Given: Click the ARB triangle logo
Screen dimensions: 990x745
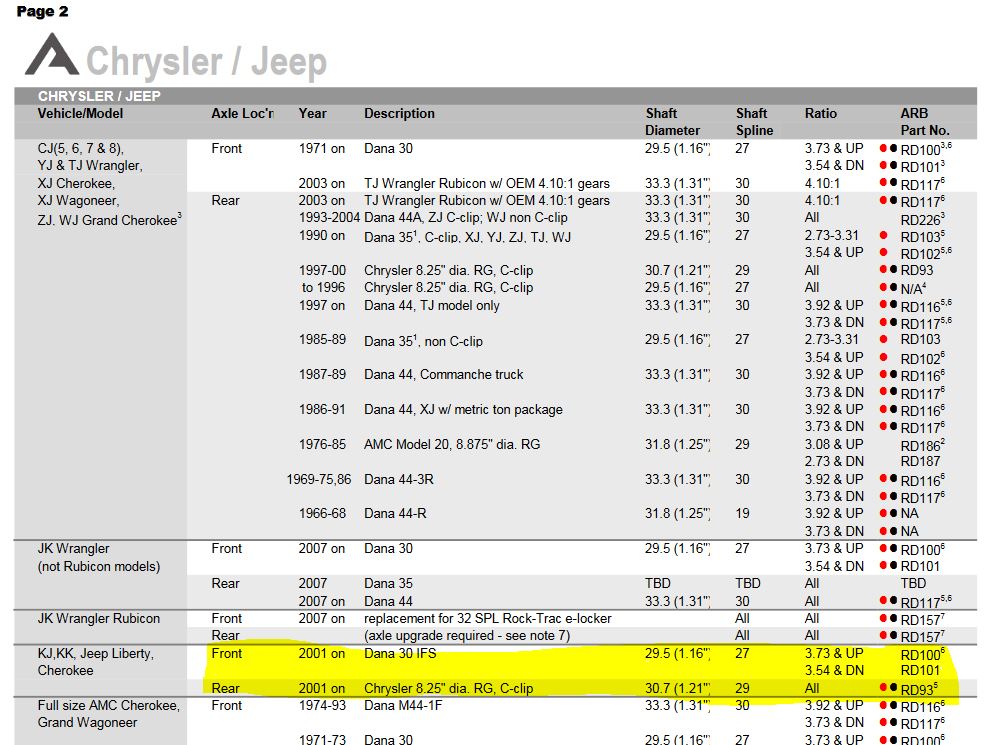Looking at the screenshot, I should [x=52, y=56].
